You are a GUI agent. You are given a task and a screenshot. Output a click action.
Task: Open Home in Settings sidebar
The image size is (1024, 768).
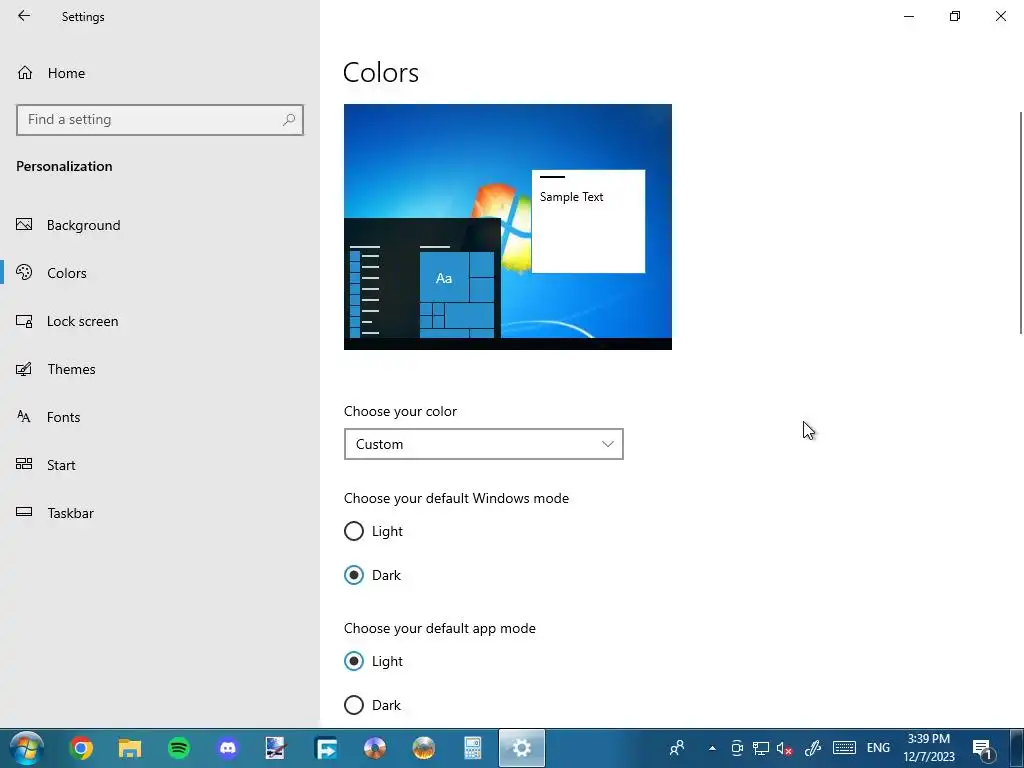point(52,73)
